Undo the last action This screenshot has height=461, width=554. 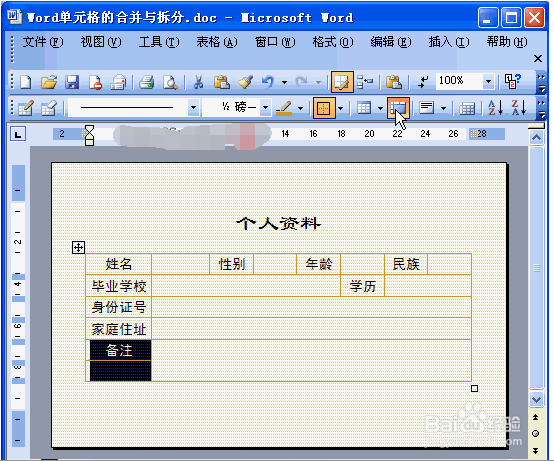click(267, 82)
